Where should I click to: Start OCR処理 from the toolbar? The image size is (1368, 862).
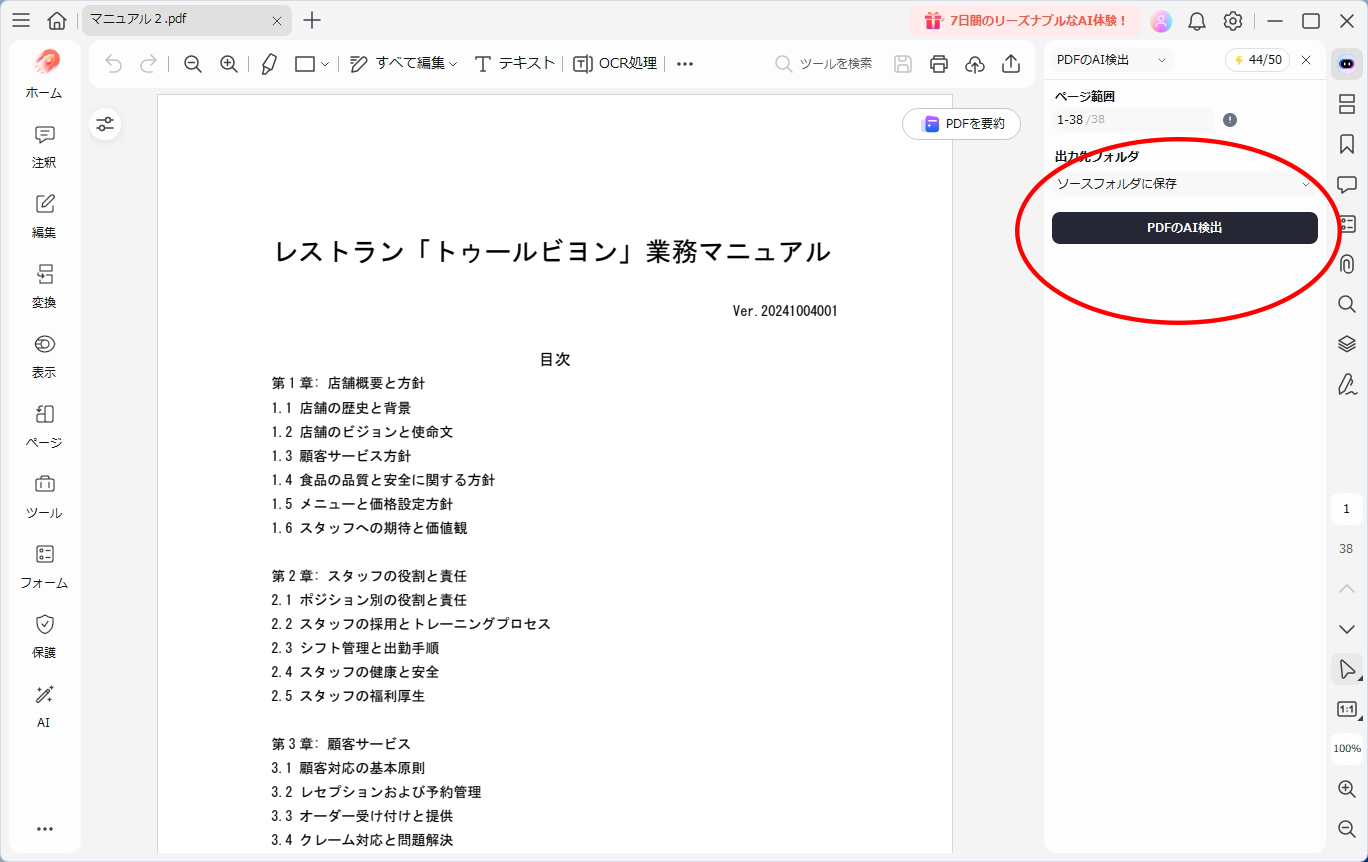615,63
